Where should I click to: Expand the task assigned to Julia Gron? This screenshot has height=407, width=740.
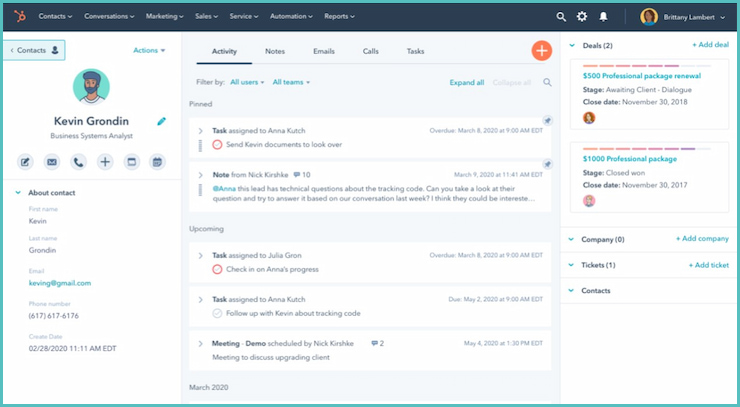[x=201, y=255]
